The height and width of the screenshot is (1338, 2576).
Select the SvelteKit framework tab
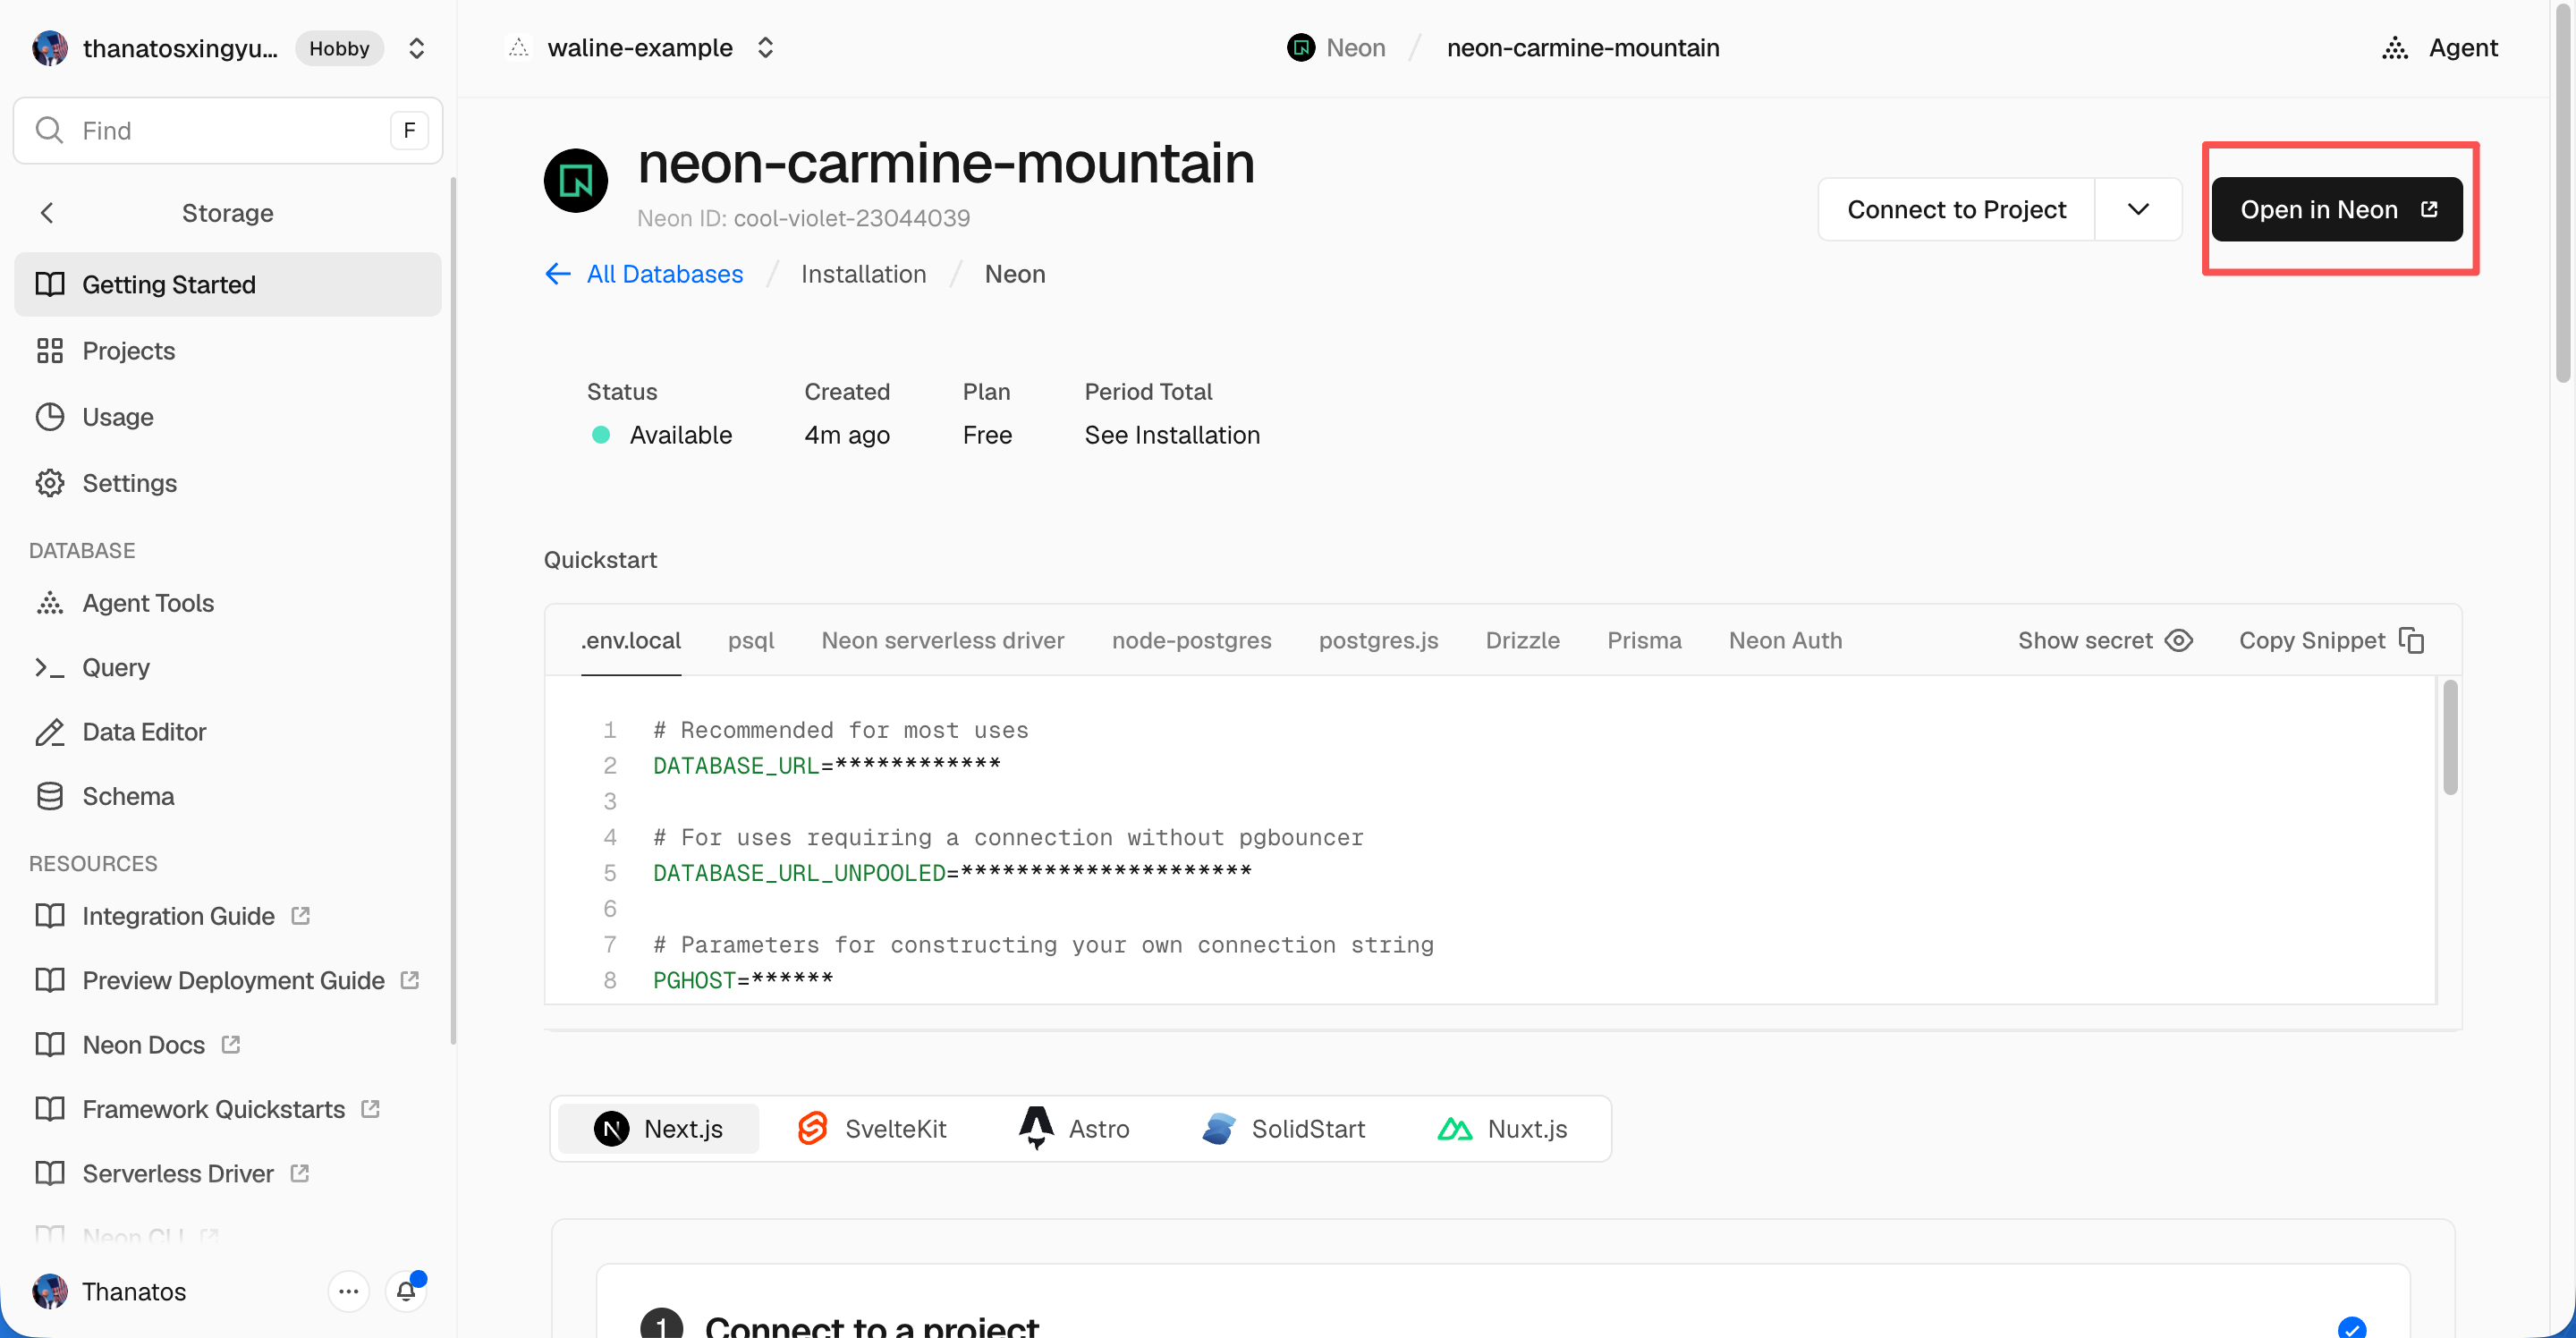point(872,1129)
